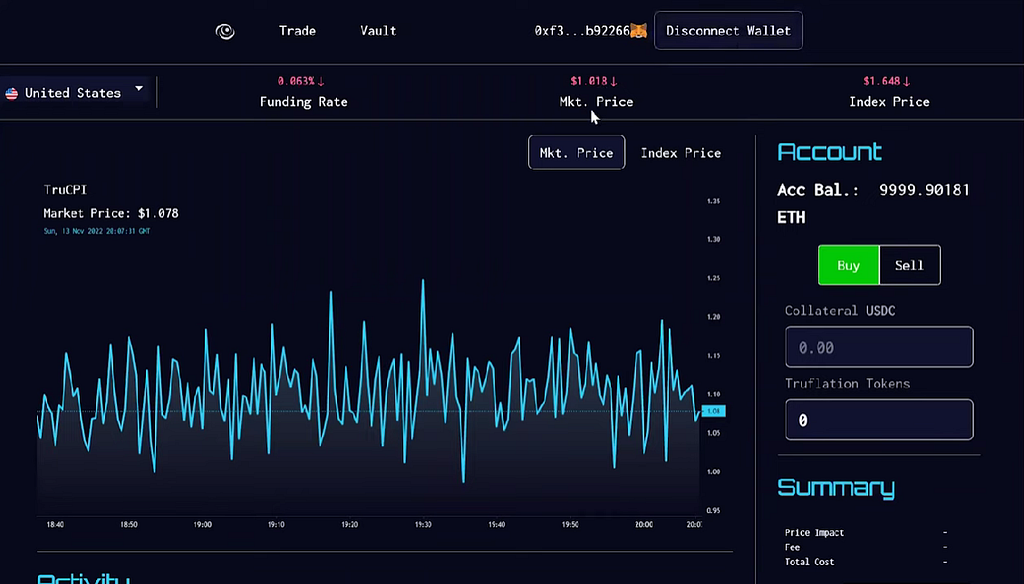Click the Funding Rate label
Screen dimensions: 1024x584
(x=304, y=102)
